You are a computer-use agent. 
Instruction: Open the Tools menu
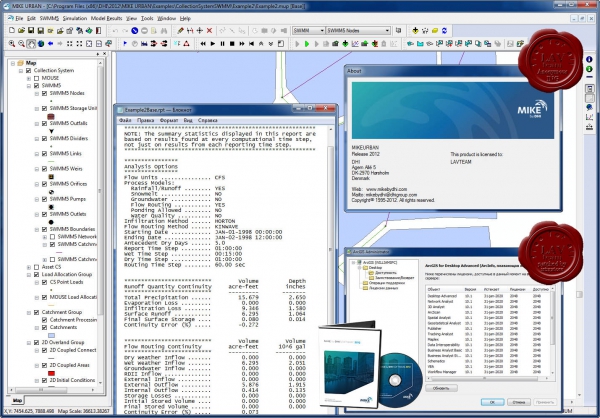(147, 18)
